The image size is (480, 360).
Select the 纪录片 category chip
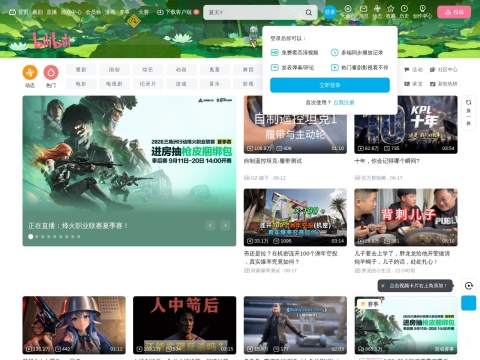(x=148, y=84)
